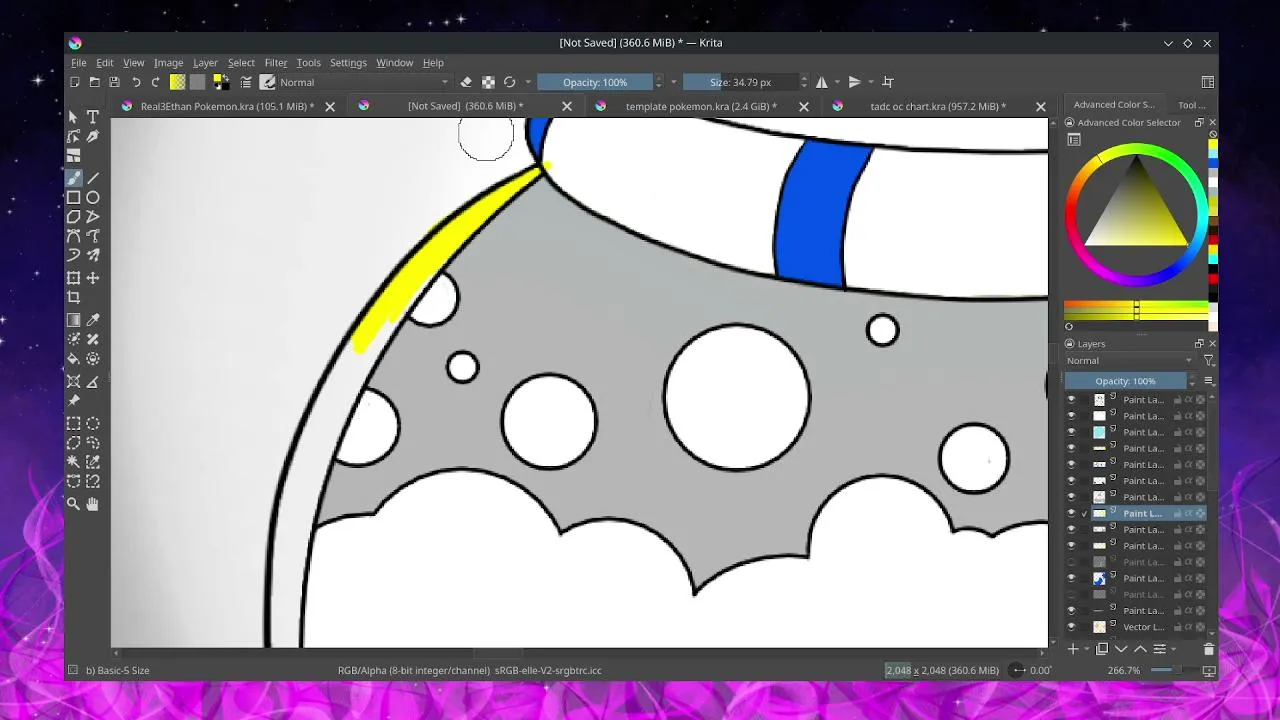Image resolution: width=1280 pixels, height=720 pixels.
Task: Duplicate the selected layer
Action: (x=1102, y=649)
